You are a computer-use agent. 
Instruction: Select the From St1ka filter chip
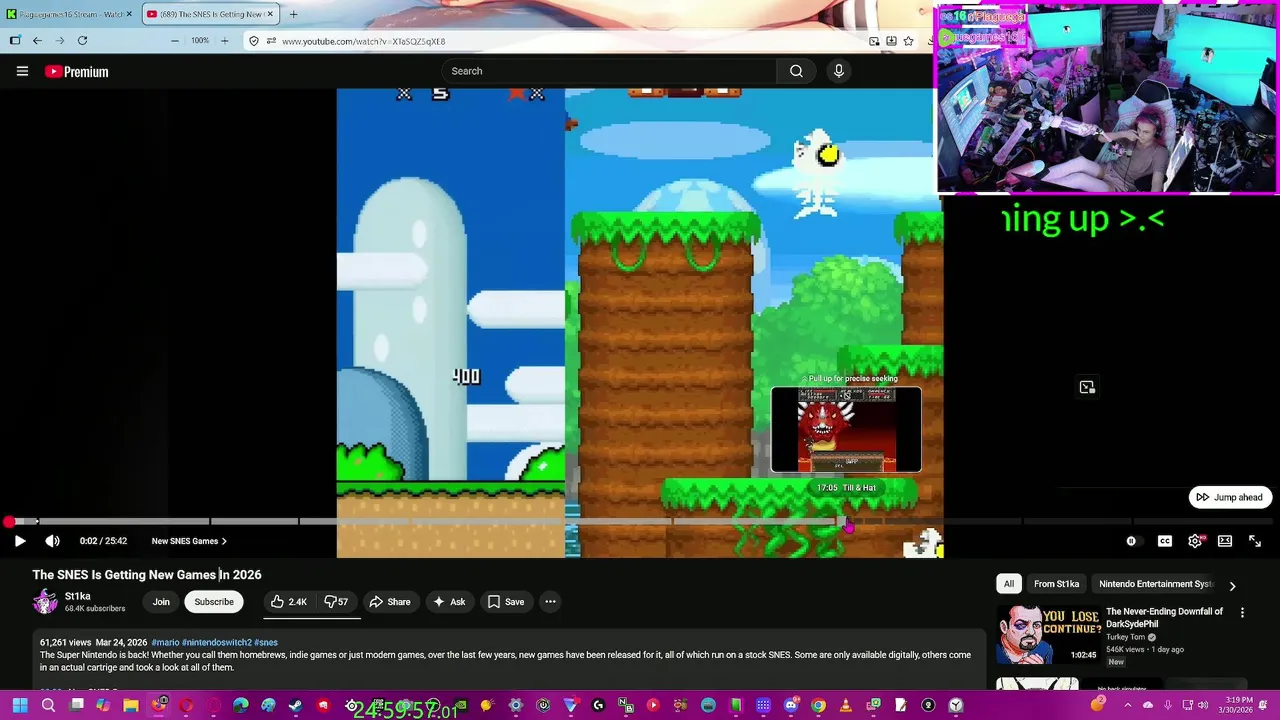click(1056, 584)
